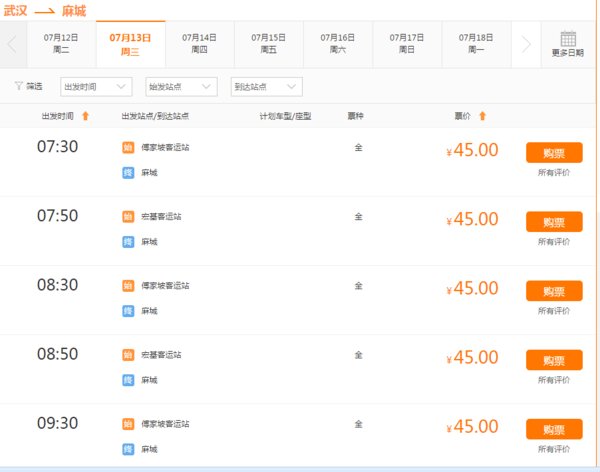Click the 始 icon in 07:30 row
Viewport: 600px width, 472px height.
coord(128,147)
